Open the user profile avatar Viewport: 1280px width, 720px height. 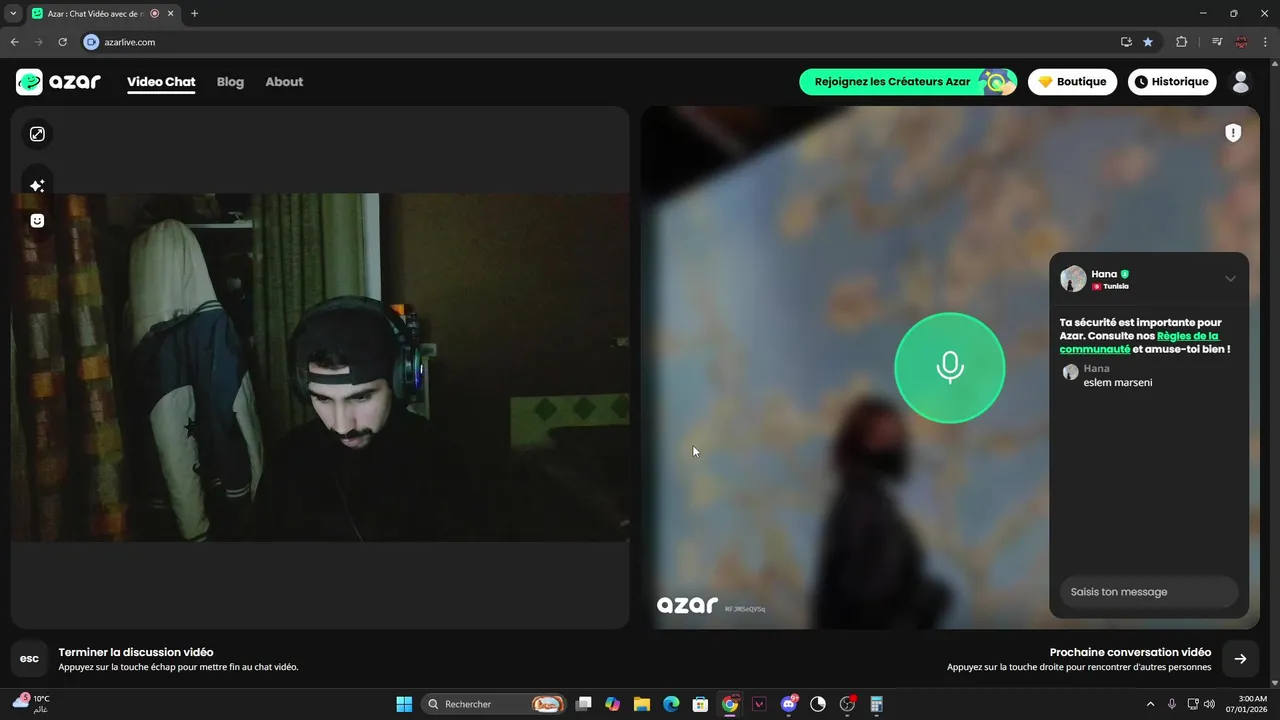[x=1241, y=82]
